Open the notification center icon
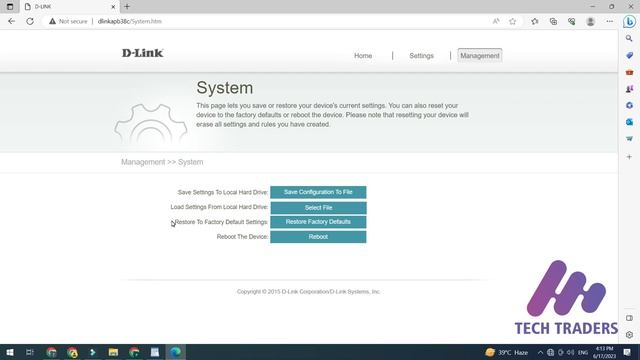The height and width of the screenshot is (360, 640). pyautogui.click(x=628, y=352)
